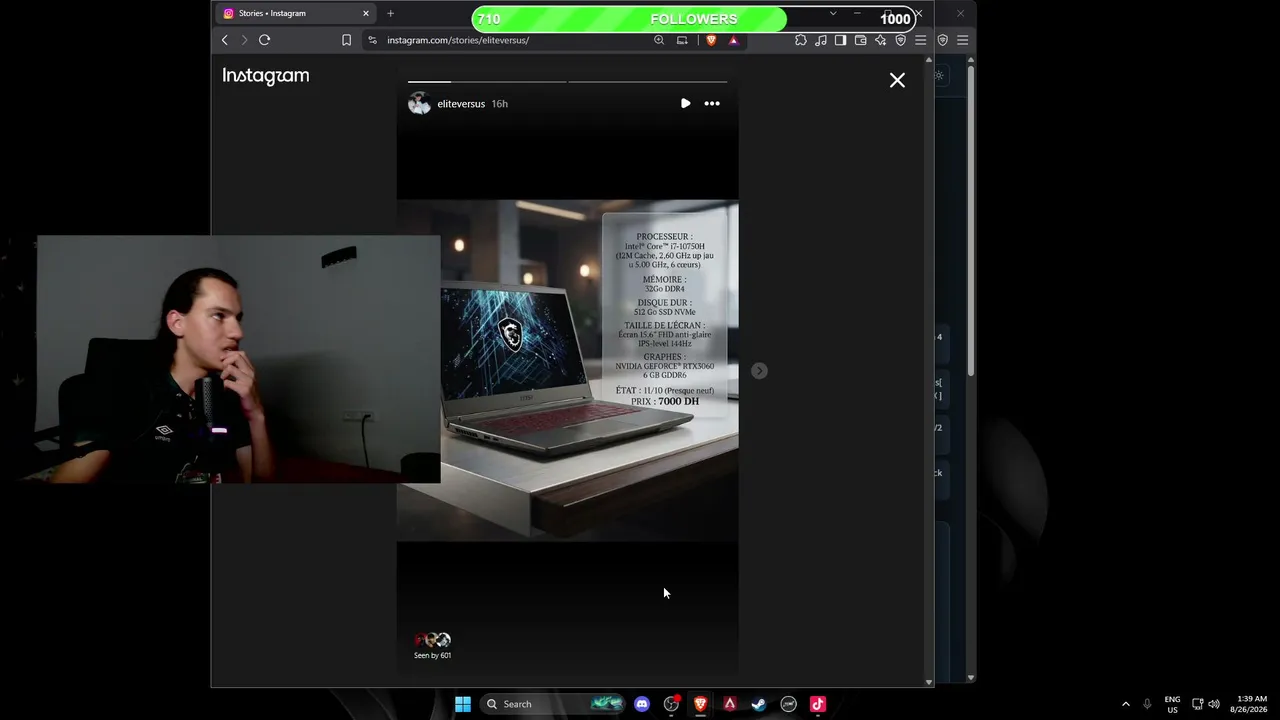Open the background window's hamburger menu
The width and height of the screenshot is (1280, 720).
(x=962, y=40)
